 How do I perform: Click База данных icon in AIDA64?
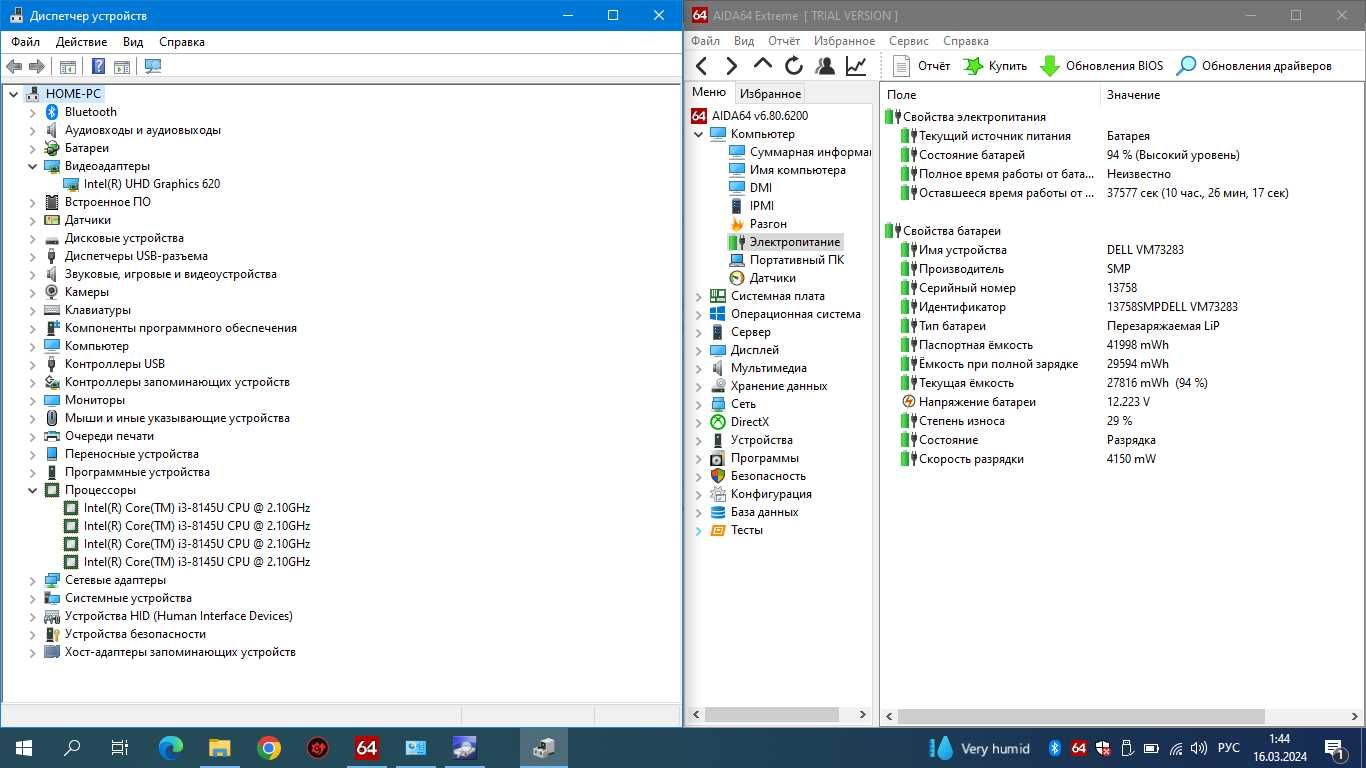click(x=717, y=512)
